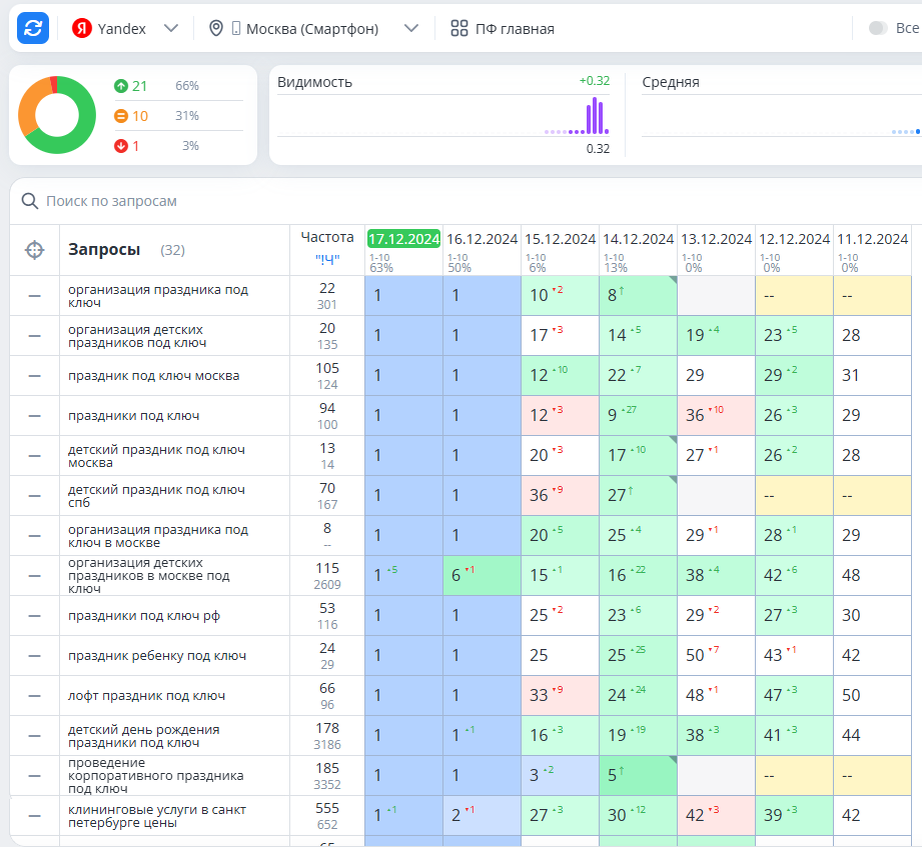Click the Yandex logo icon
The height and width of the screenshot is (847, 922).
pyautogui.click(x=82, y=28)
